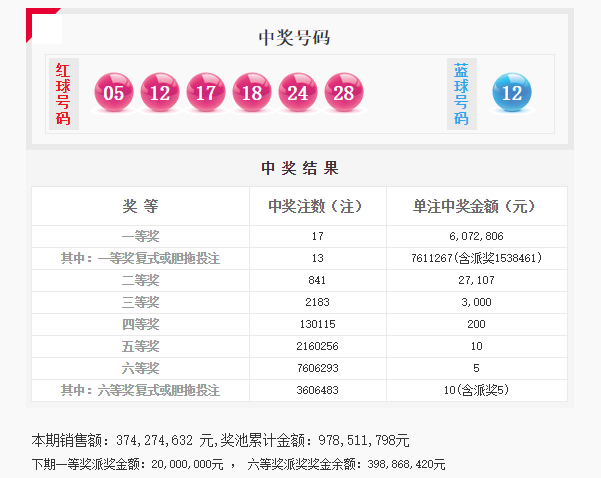Click the 奖等 column header
This screenshot has width=601, height=478.
coord(140,206)
